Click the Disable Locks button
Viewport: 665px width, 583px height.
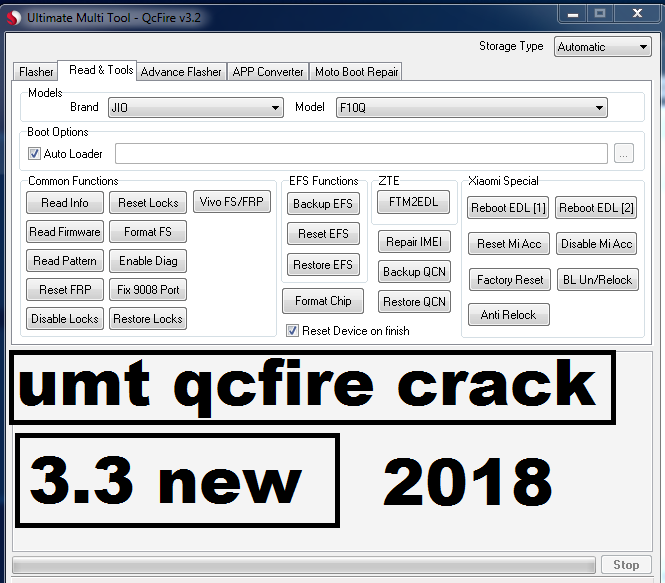[x=64, y=318]
